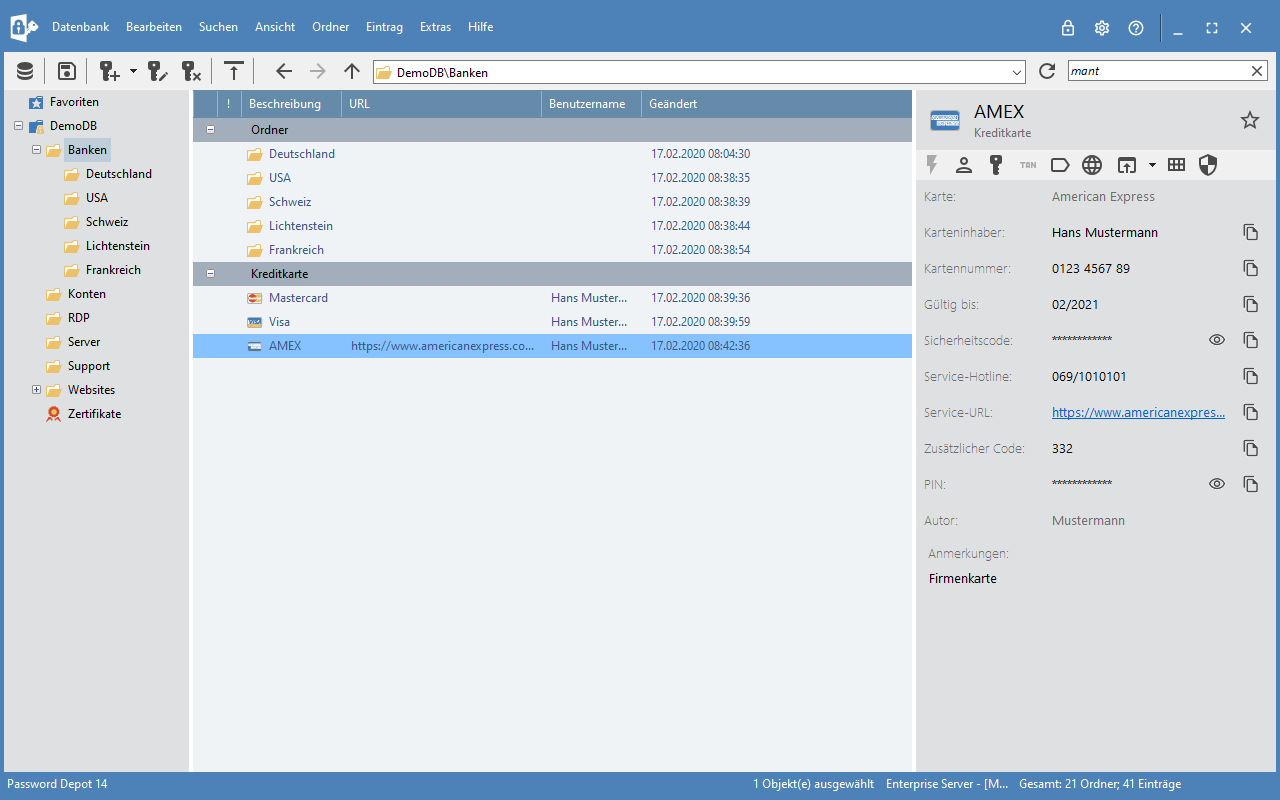Refresh the entry list
Image resolution: width=1280 pixels, height=800 pixels.
1047,71
